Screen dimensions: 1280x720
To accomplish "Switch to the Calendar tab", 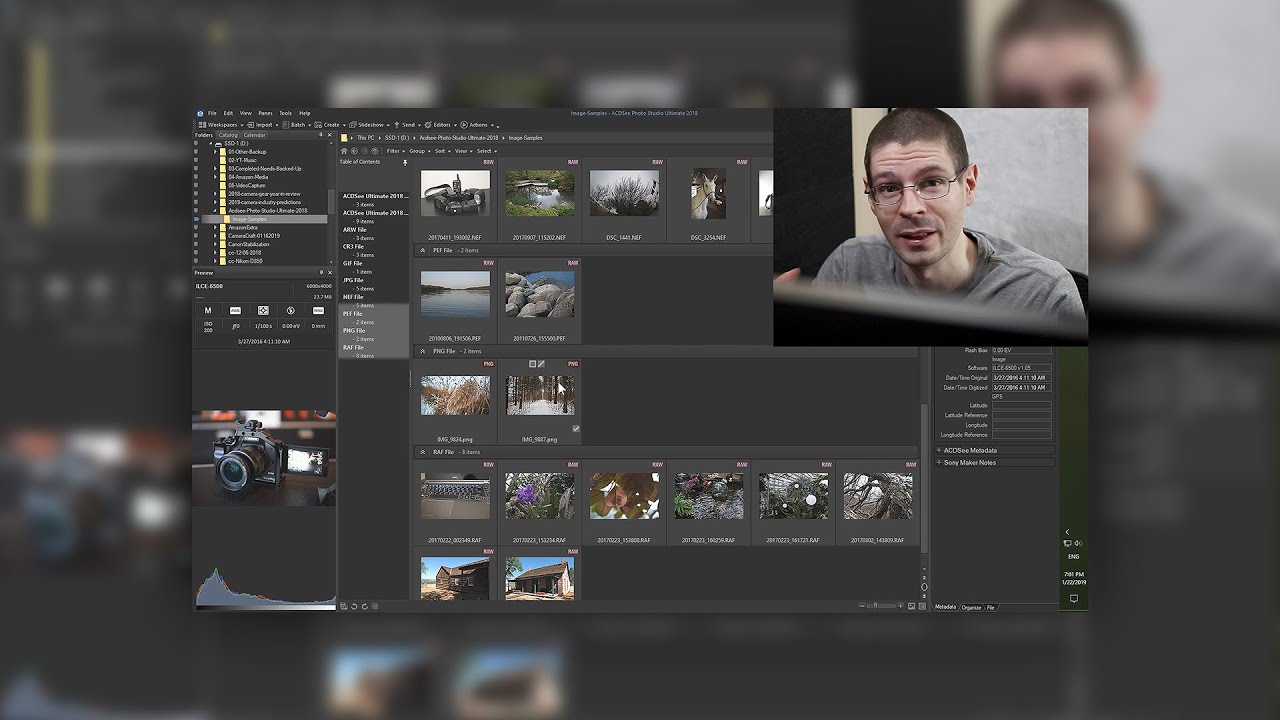I will (255, 135).
